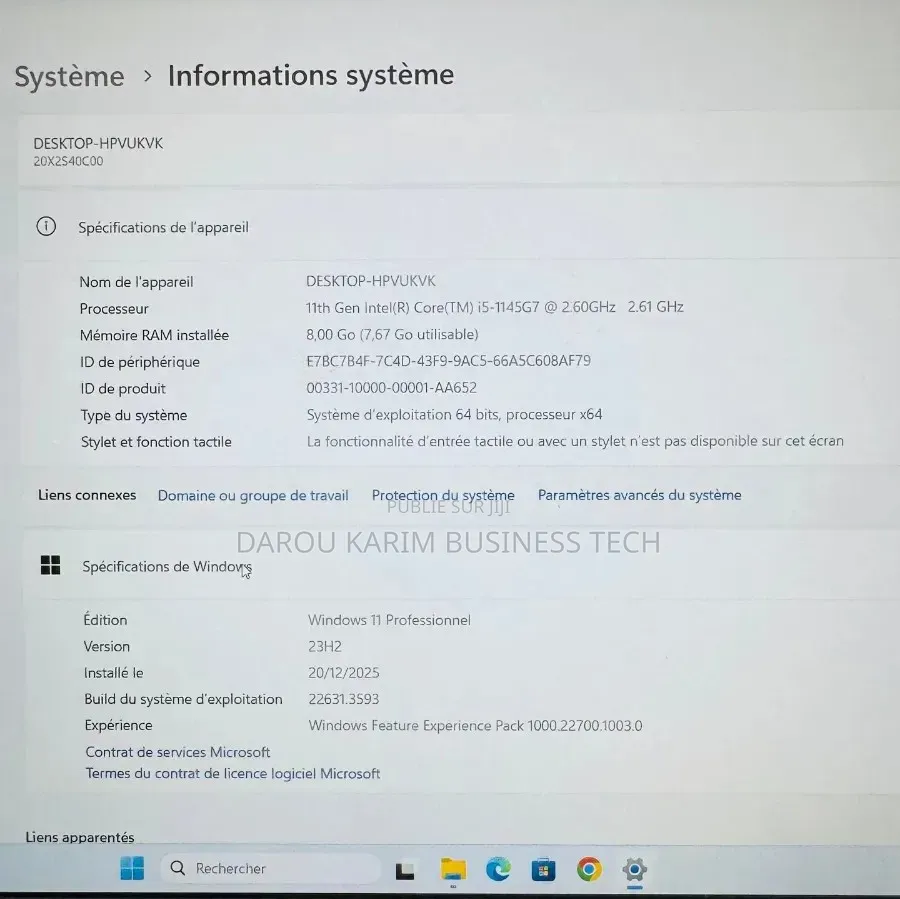900x899 pixels.
Task: Click the top DESKTOP-HPVUKVK header name
Action: point(98,143)
